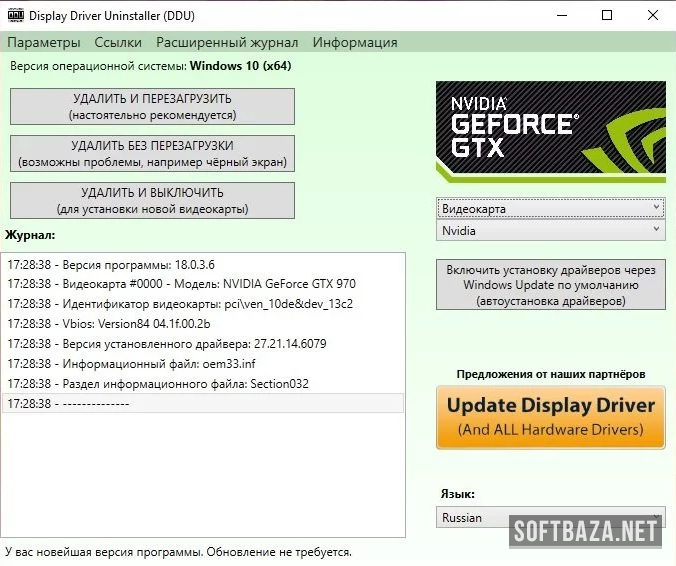This screenshot has width=676, height=566.
Task: Open the Расширенный журнал menu
Action: (227, 42)
